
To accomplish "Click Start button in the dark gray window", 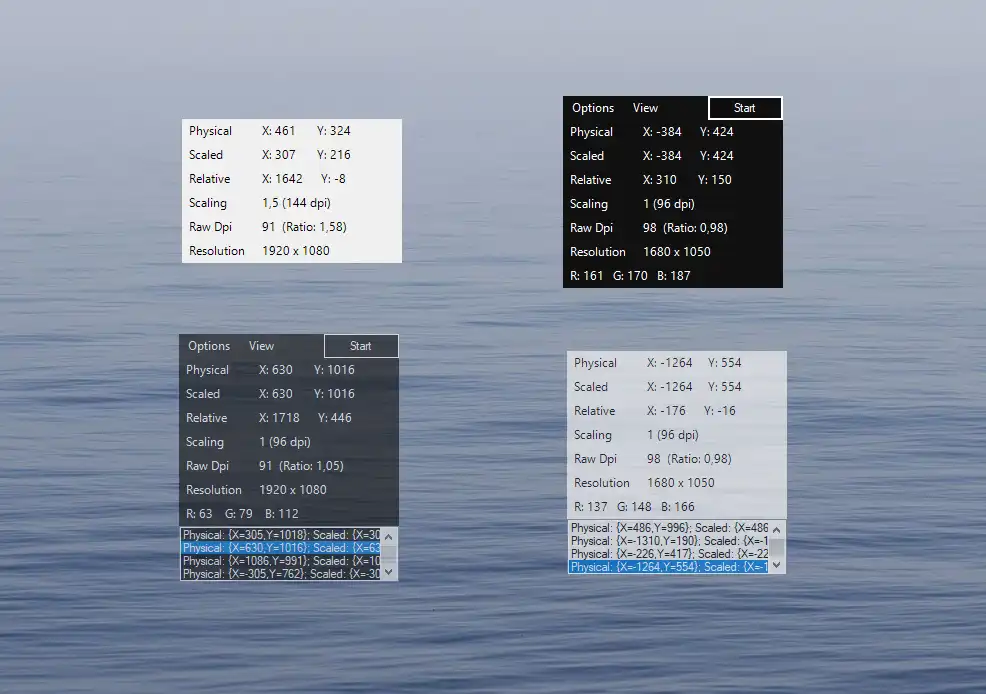I will tap(361, 346).
